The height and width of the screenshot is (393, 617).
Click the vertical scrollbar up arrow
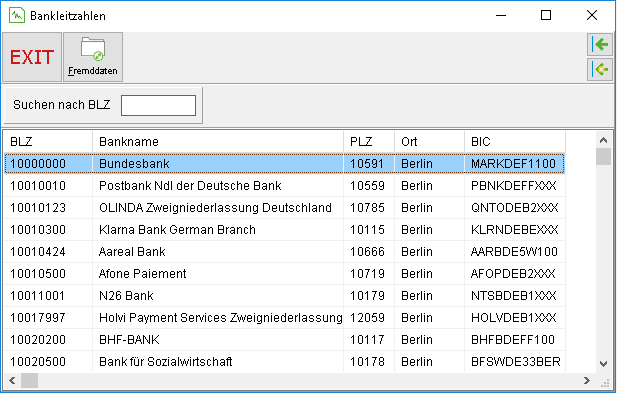click(x=604, y=140)
